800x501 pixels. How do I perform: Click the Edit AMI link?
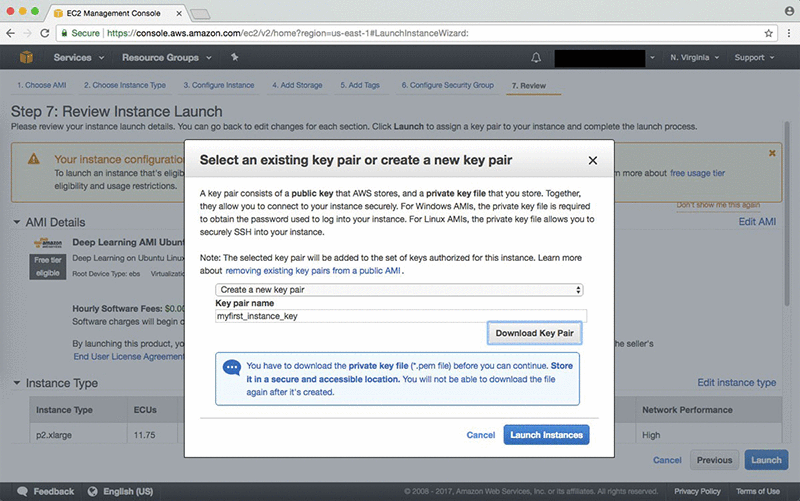tap(757, 221)
